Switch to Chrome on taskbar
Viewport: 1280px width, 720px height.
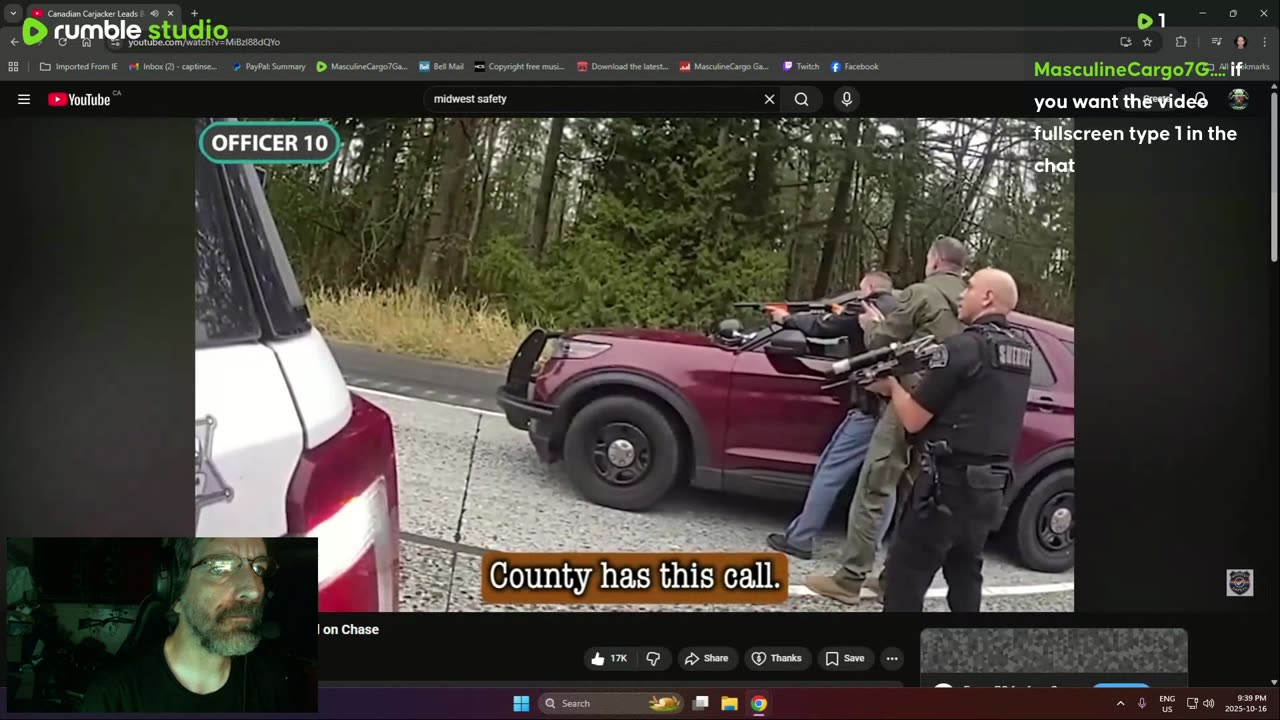[x=759, y=703]
